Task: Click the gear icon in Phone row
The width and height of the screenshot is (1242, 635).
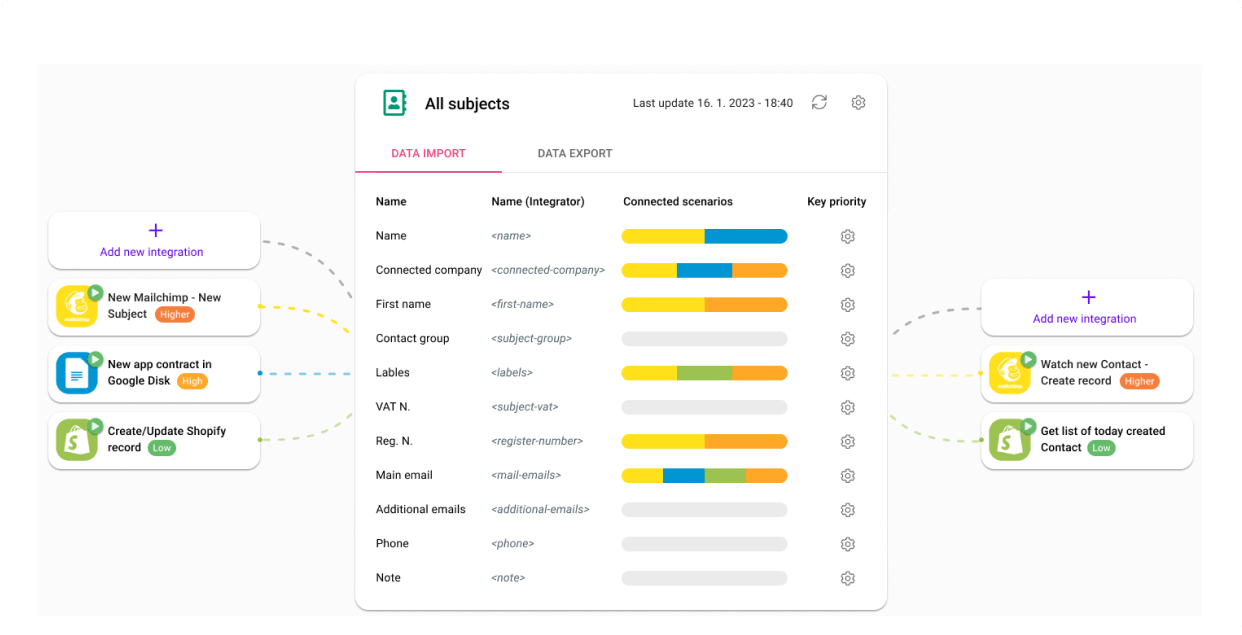Action: (847, 544)
